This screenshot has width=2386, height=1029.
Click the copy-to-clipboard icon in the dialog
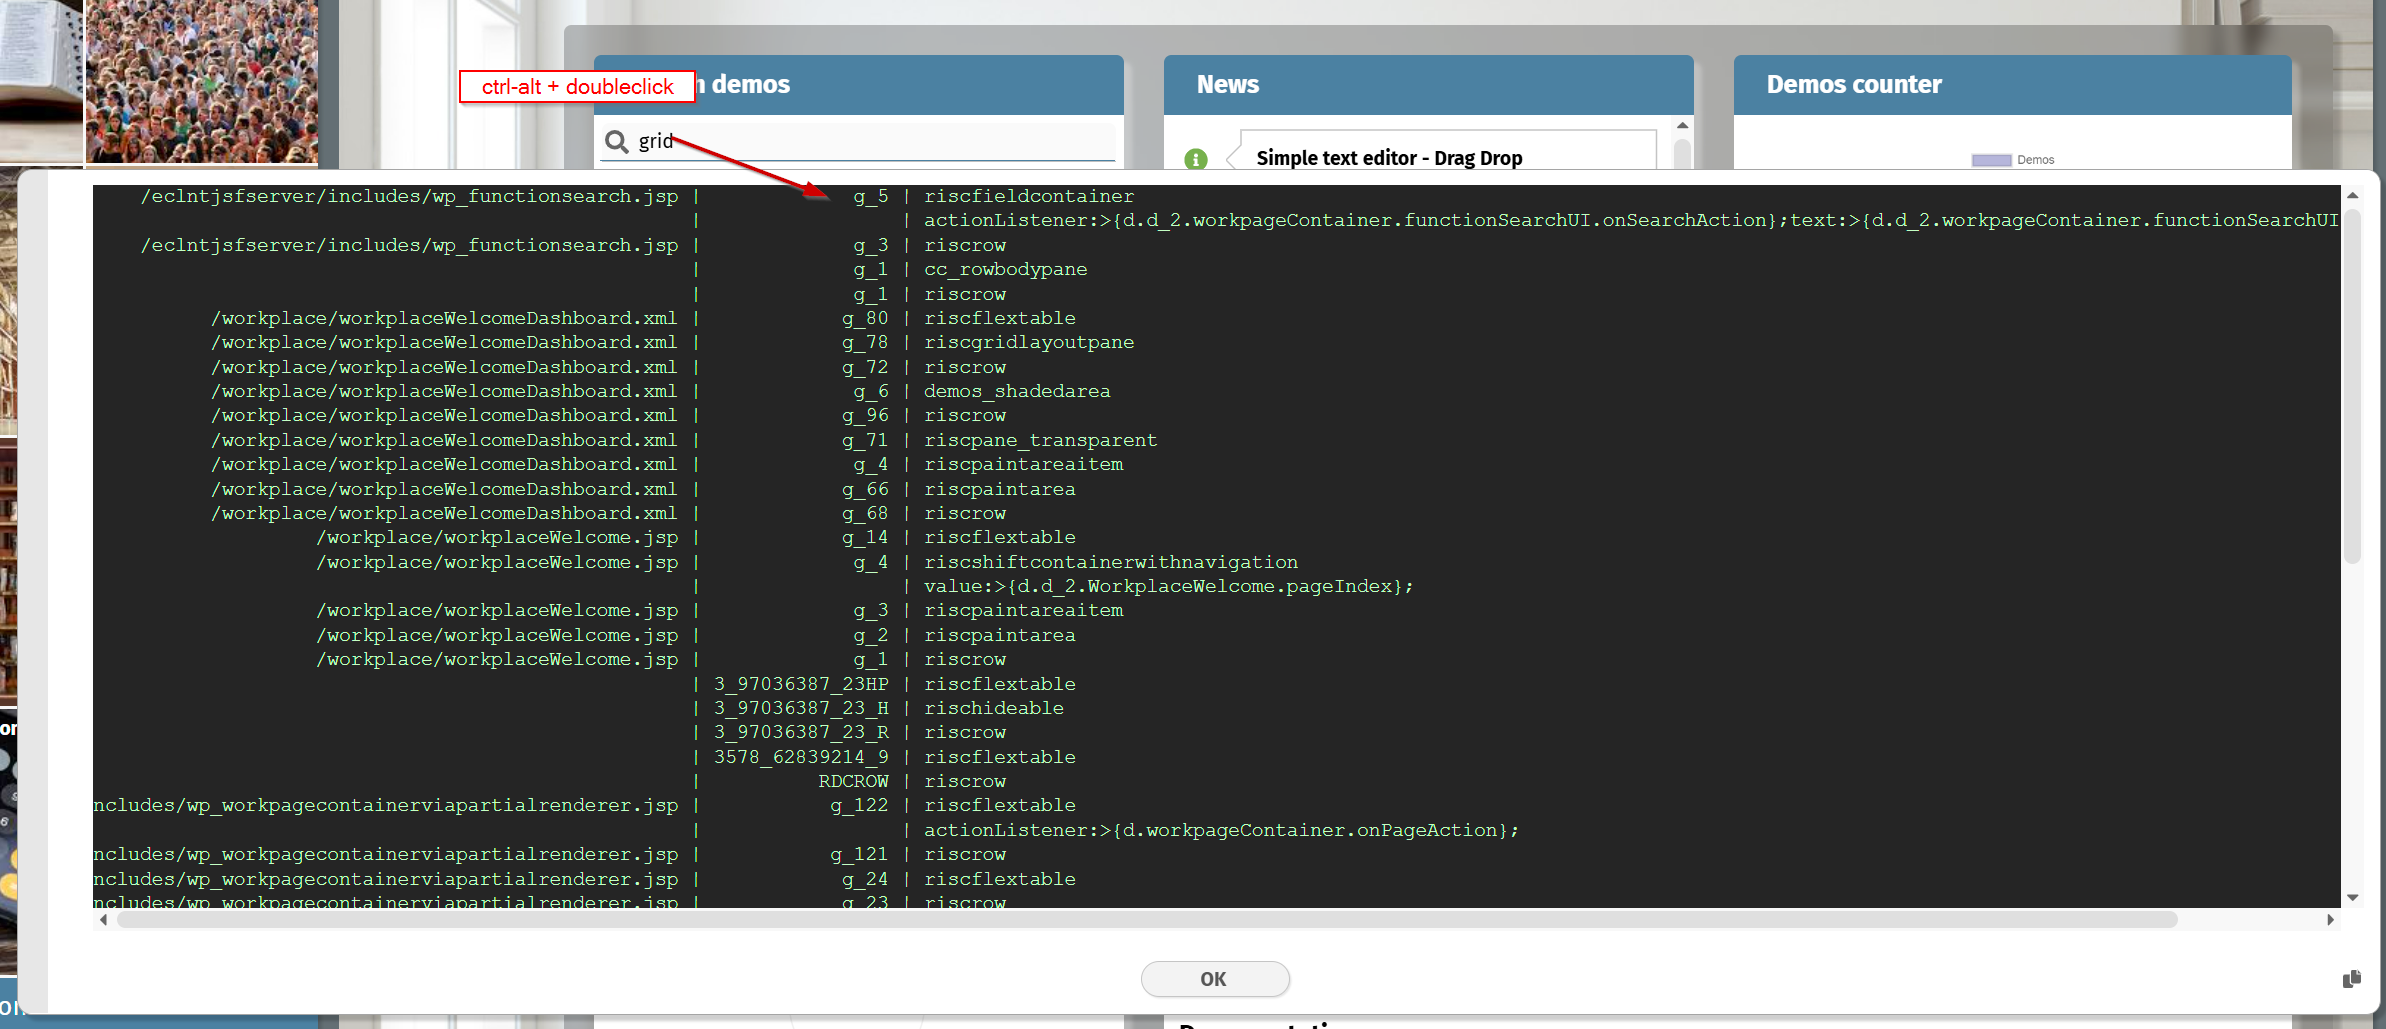coord(2351,979)
